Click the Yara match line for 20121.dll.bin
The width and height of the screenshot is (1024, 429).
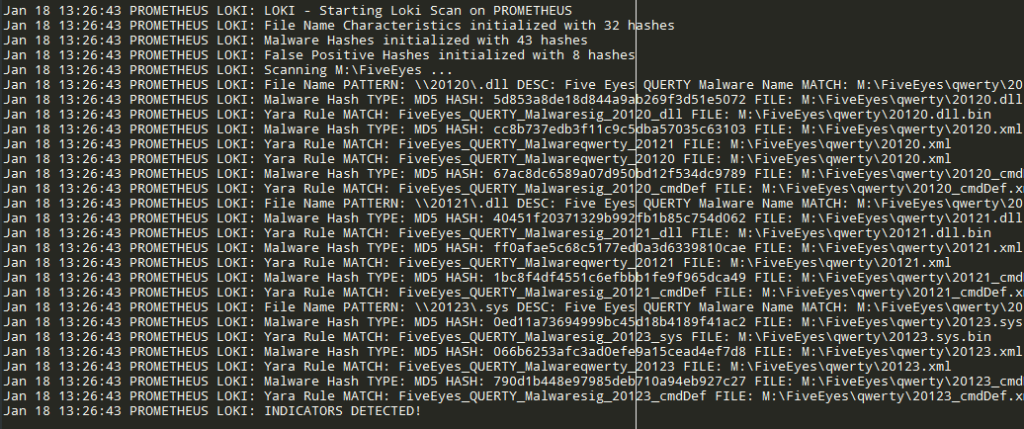497,233
